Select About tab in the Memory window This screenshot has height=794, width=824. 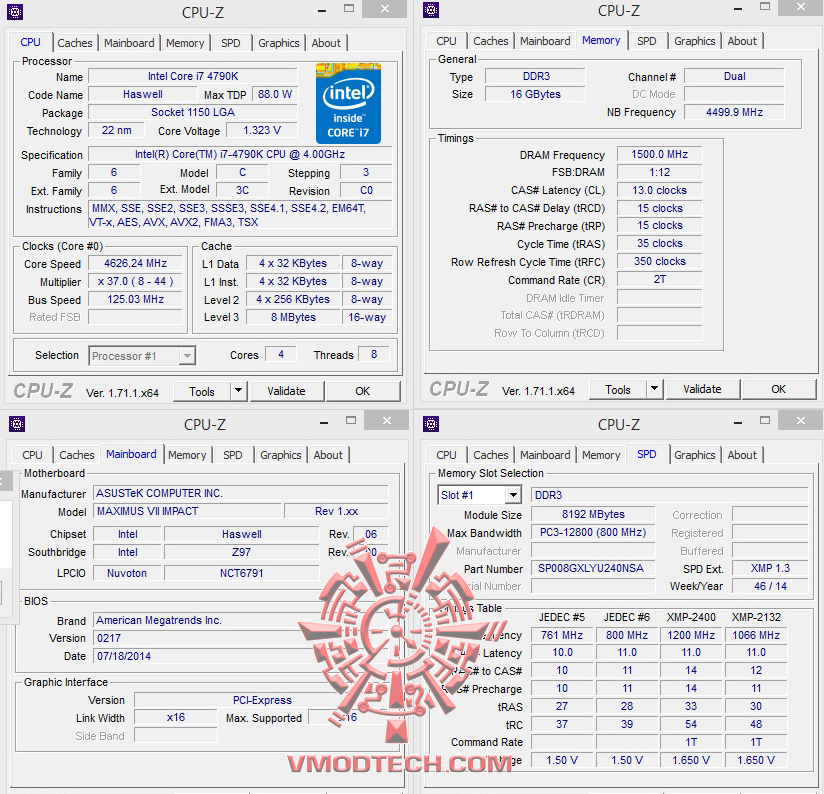click(742, 41)
